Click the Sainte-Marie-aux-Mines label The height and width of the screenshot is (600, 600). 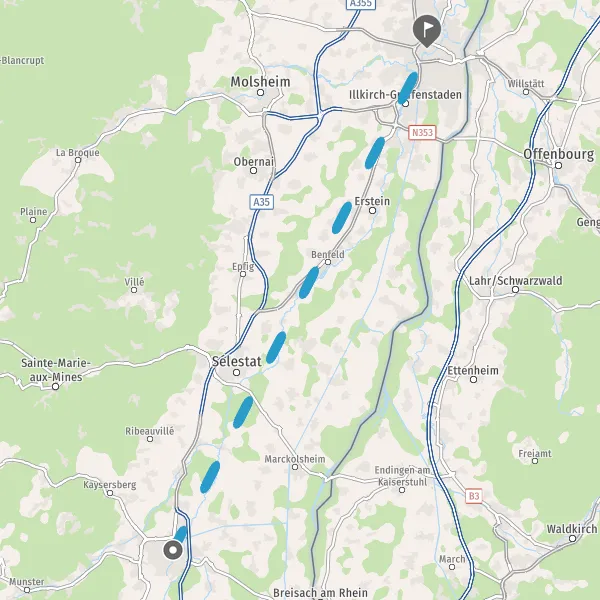click(x=56, y=370)
